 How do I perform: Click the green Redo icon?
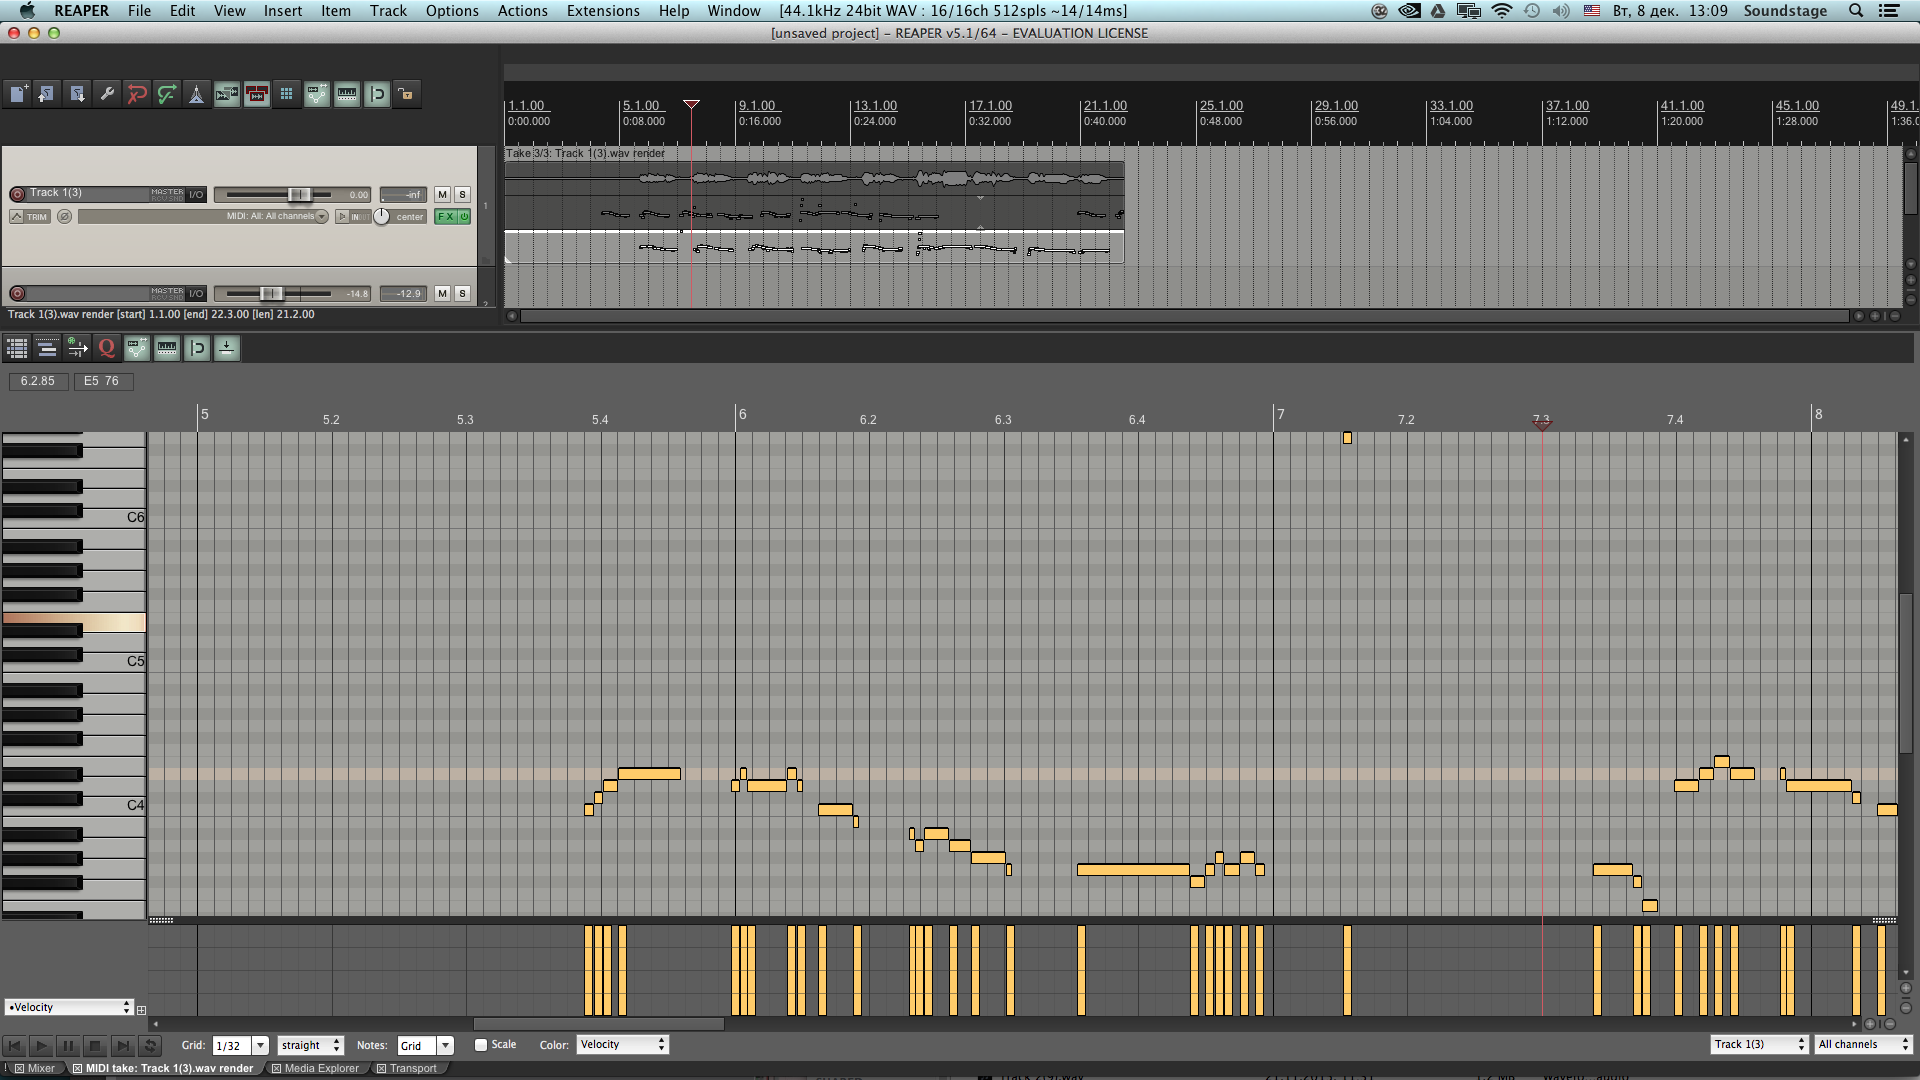click(167, 94)
